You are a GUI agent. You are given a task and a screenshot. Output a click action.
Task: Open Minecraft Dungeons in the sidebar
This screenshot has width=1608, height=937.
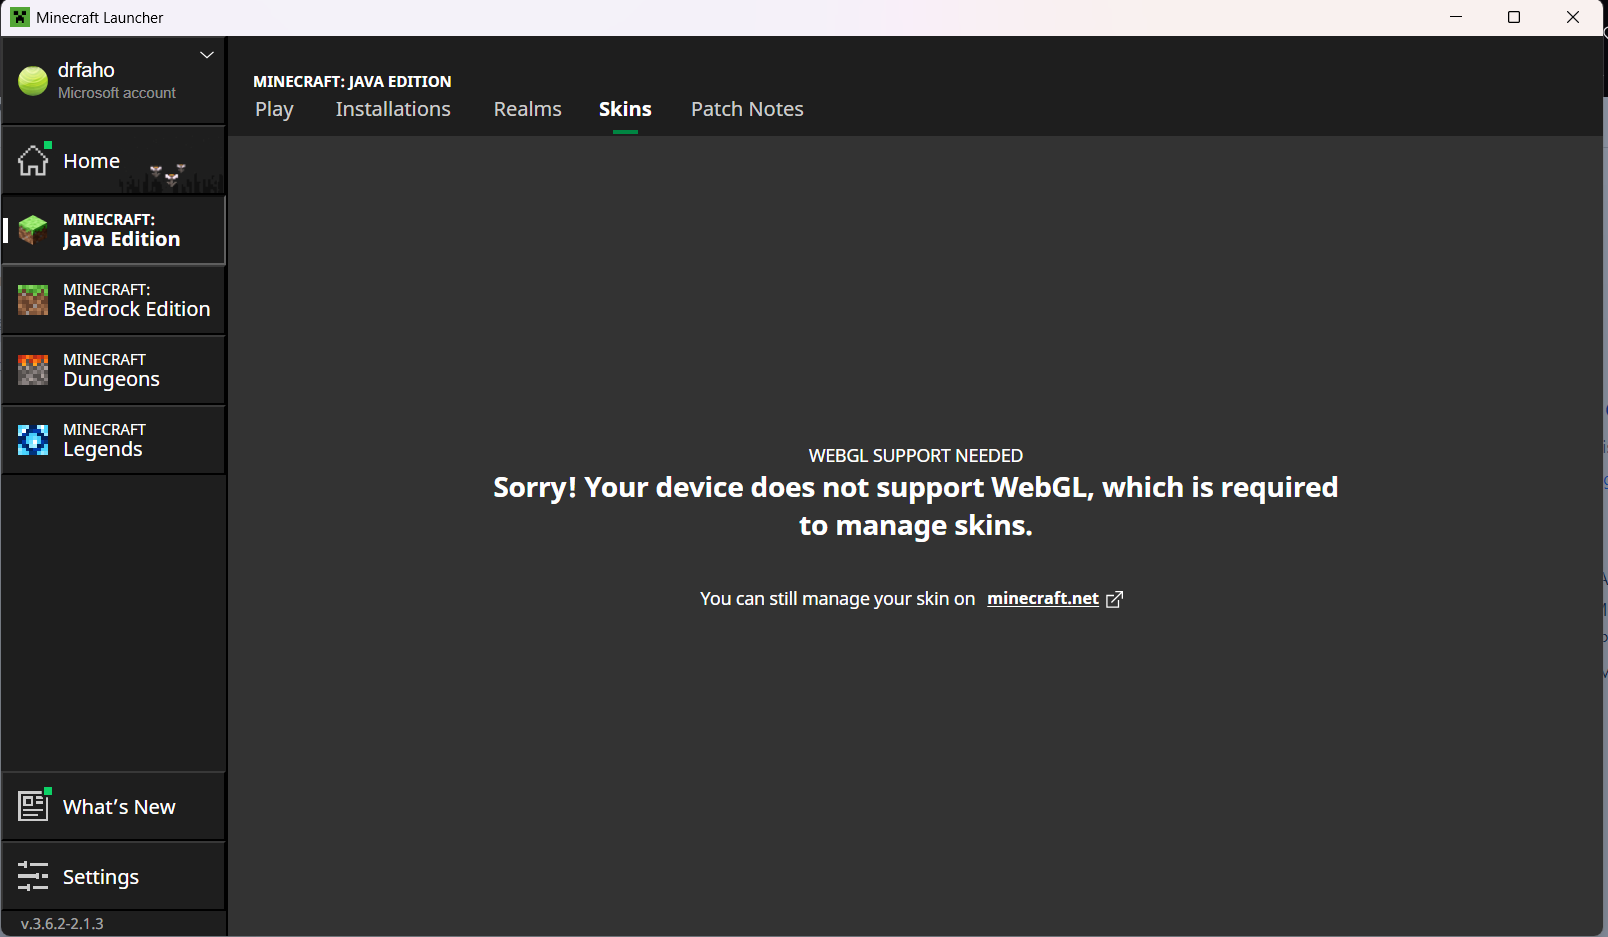pyautogui.click(x=114, y=370)
